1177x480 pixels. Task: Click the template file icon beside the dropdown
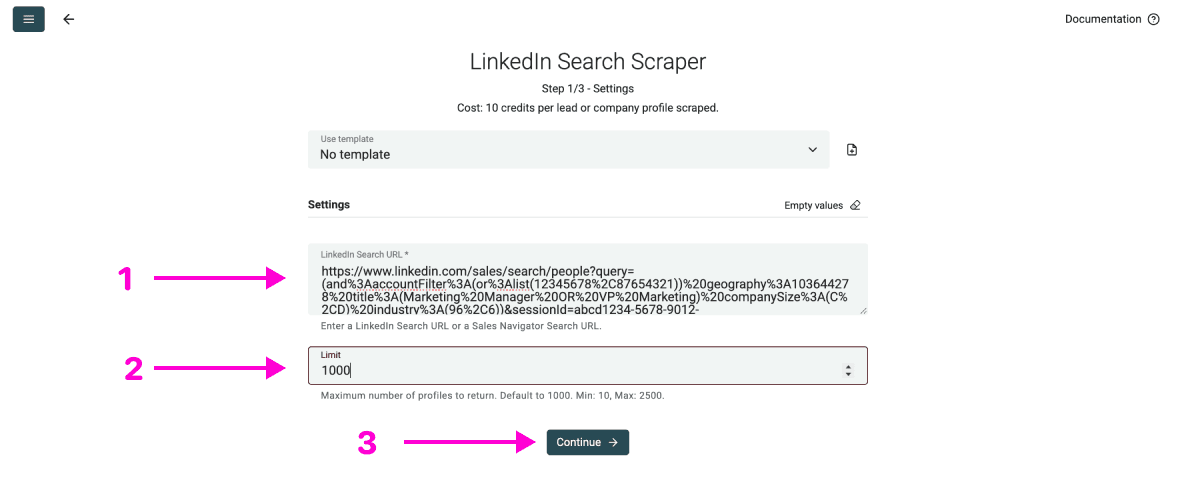[x=852, y=150]
